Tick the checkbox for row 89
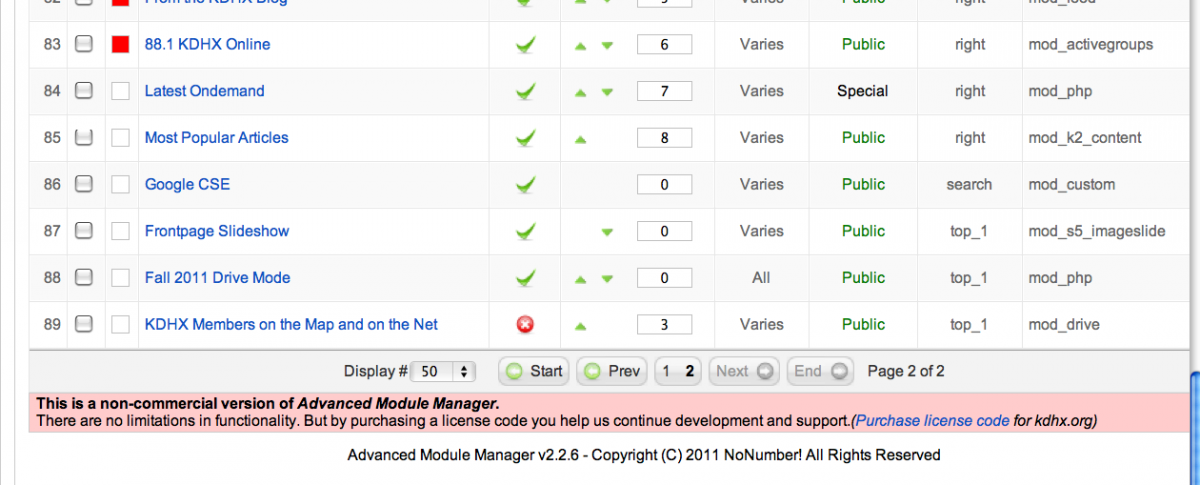Image resolution: width=1200 pixels, height=485 pixels. pyautogui.click(x=84, y=324)
